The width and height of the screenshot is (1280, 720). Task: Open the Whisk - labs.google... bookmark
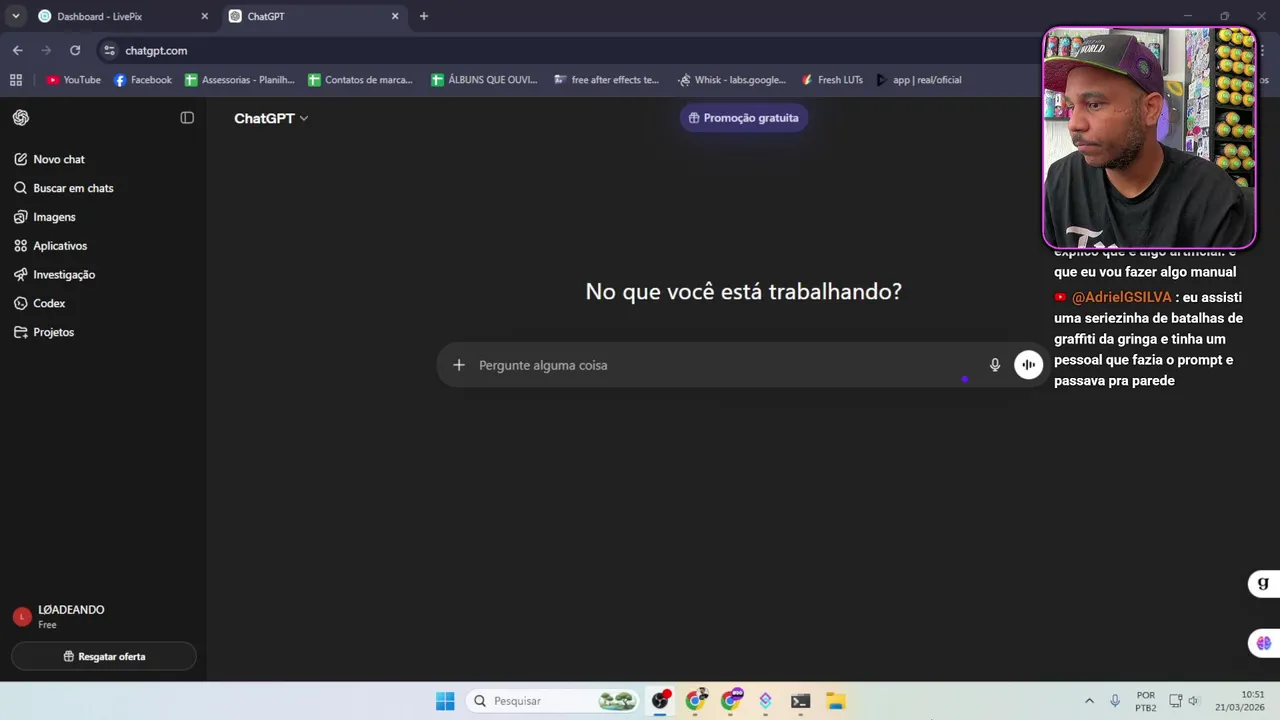732,80
